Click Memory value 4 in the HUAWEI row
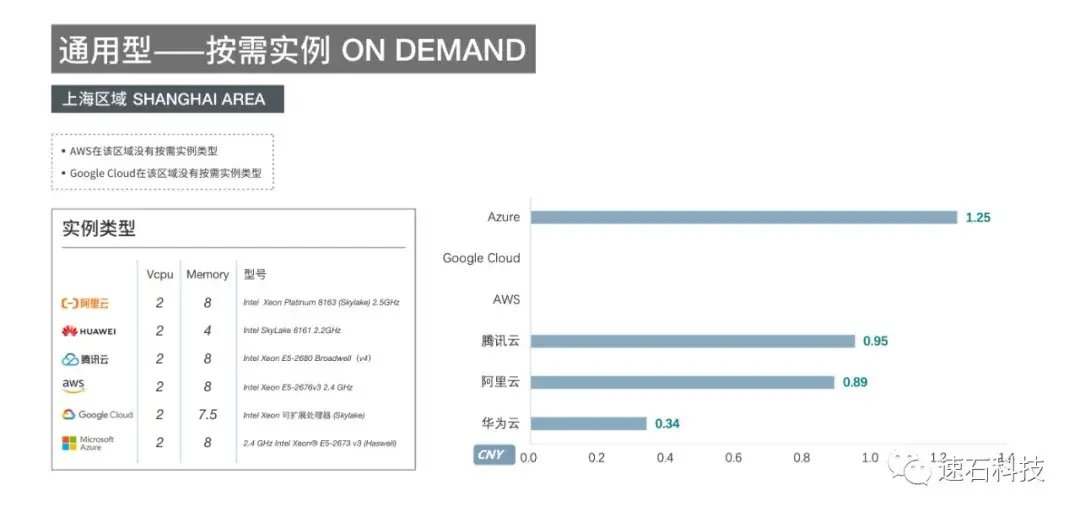 (x=207, y=331)
